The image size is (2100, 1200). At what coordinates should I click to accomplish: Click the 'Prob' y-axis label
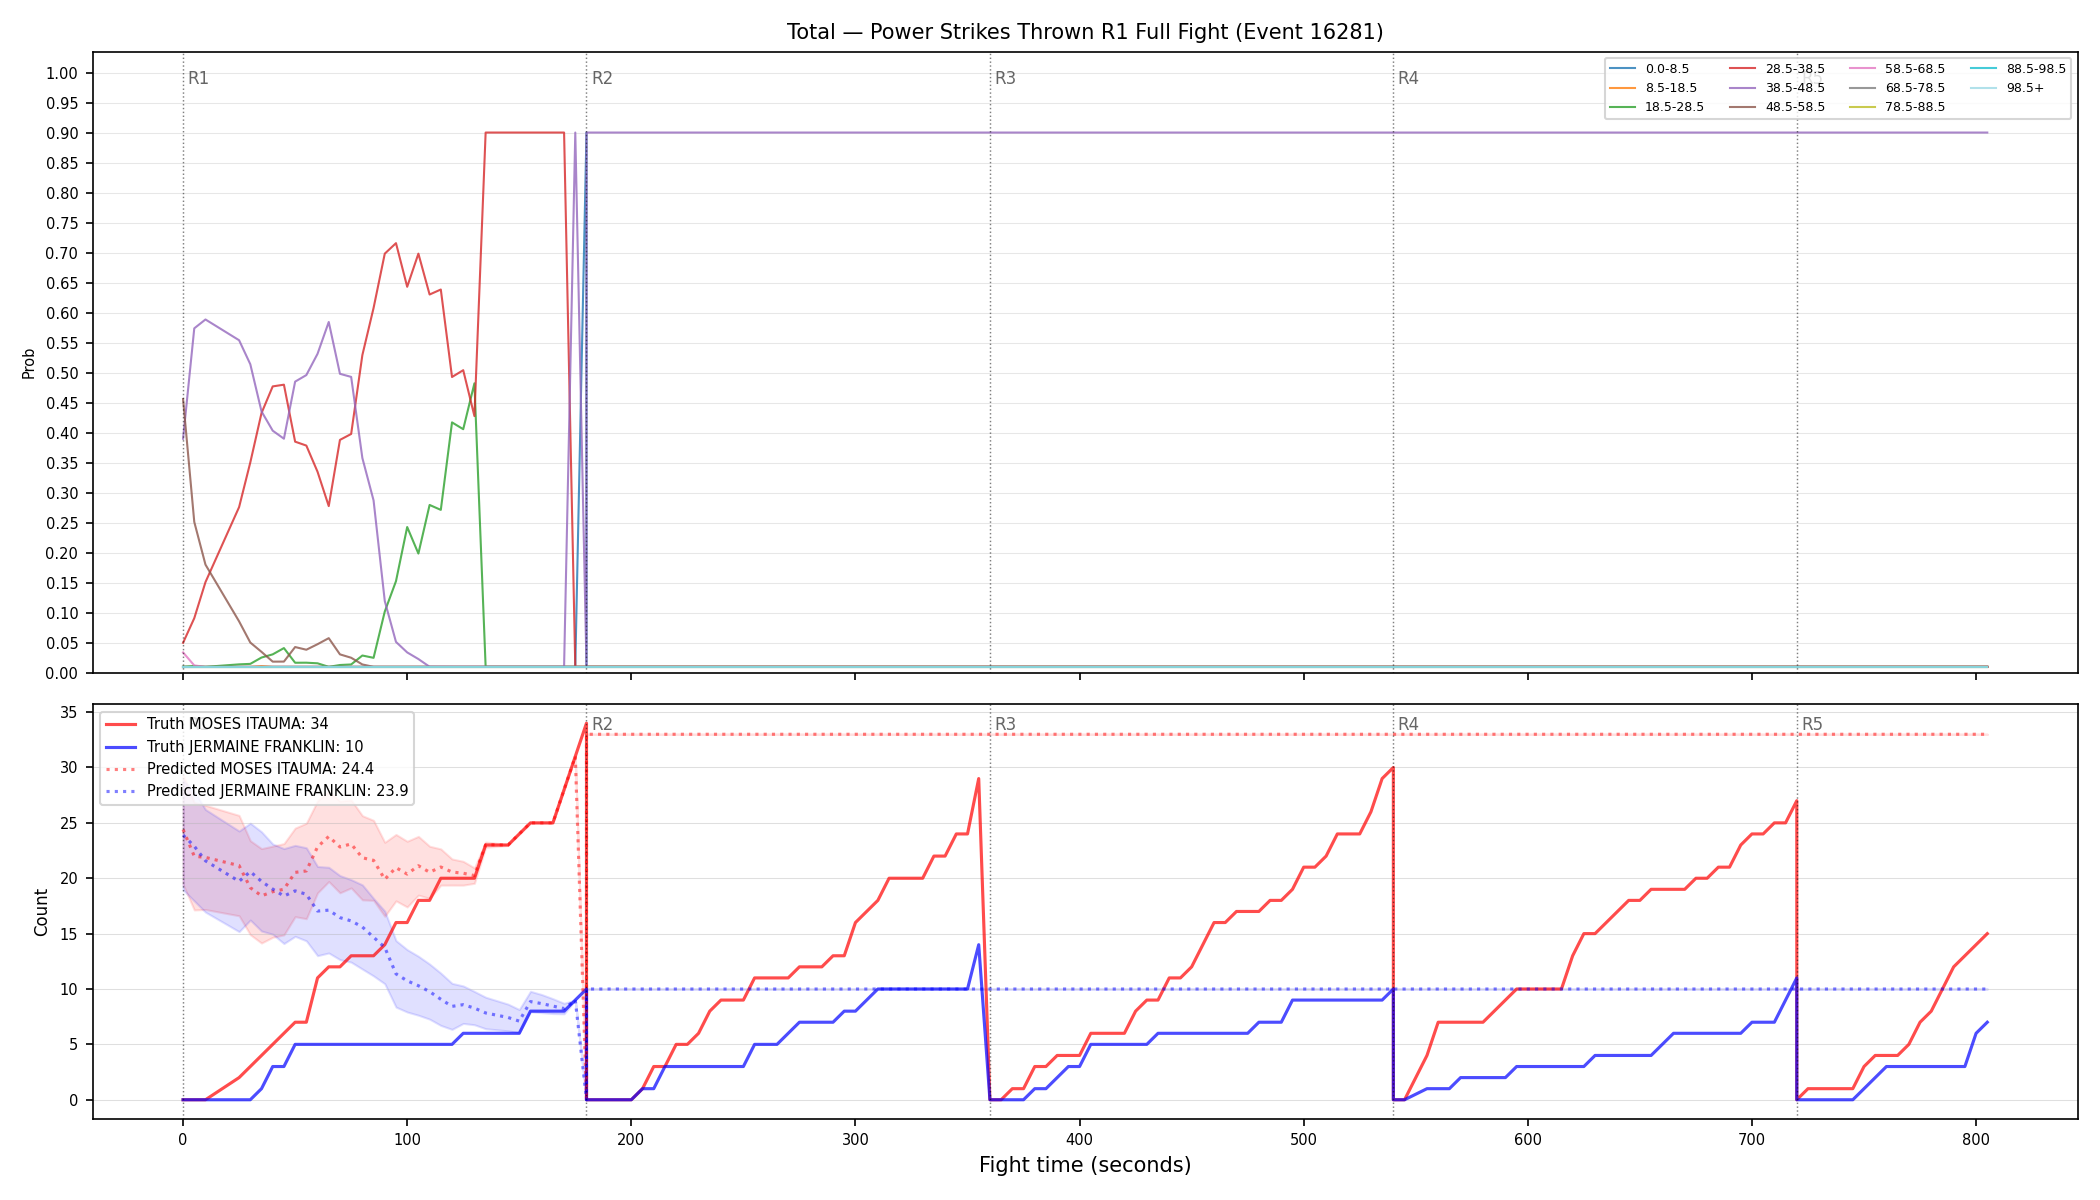tap(28, 363)
